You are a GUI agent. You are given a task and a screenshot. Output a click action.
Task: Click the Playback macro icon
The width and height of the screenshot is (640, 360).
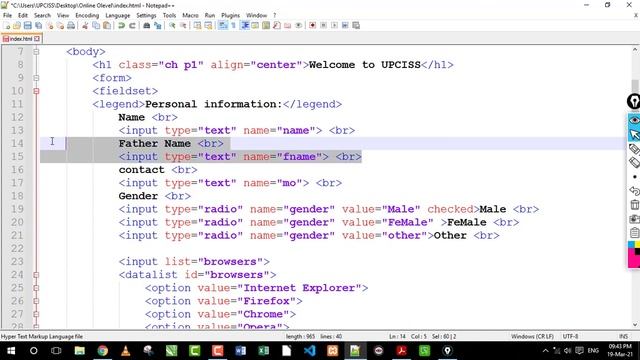coord(334,25)
